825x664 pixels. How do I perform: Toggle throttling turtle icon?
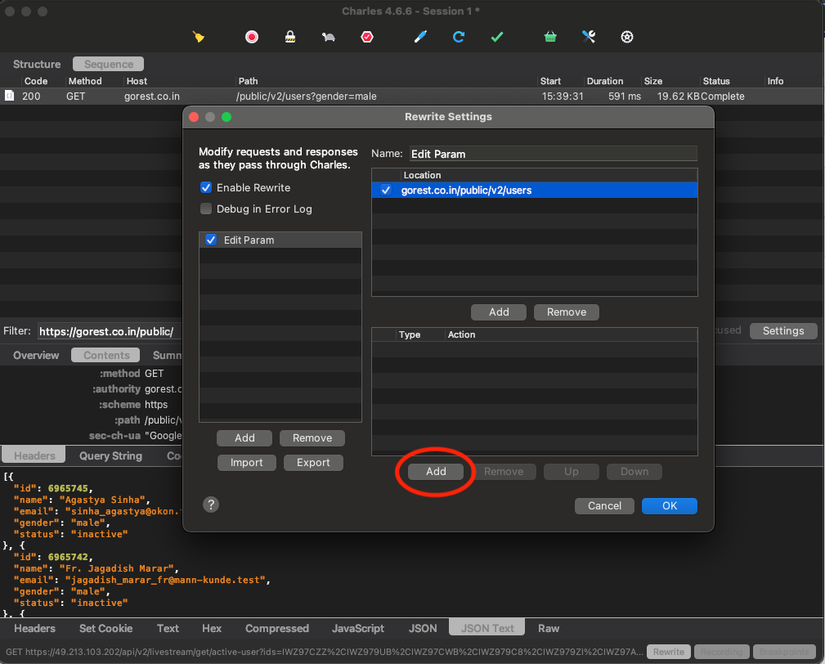(328, 37)
